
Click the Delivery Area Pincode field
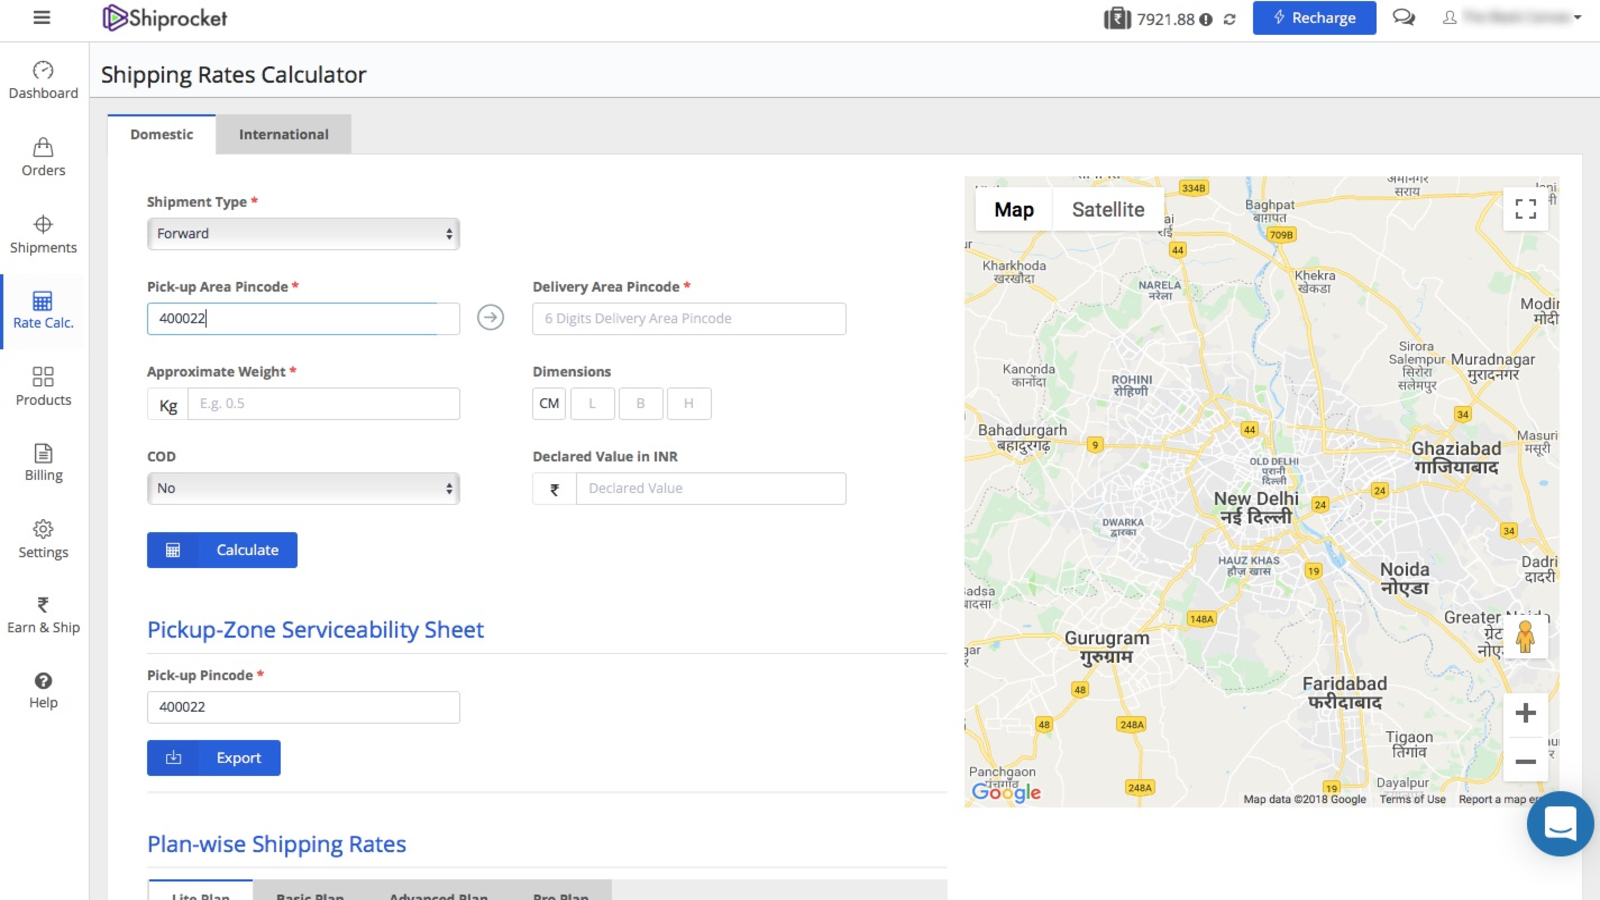click(689, 319)
